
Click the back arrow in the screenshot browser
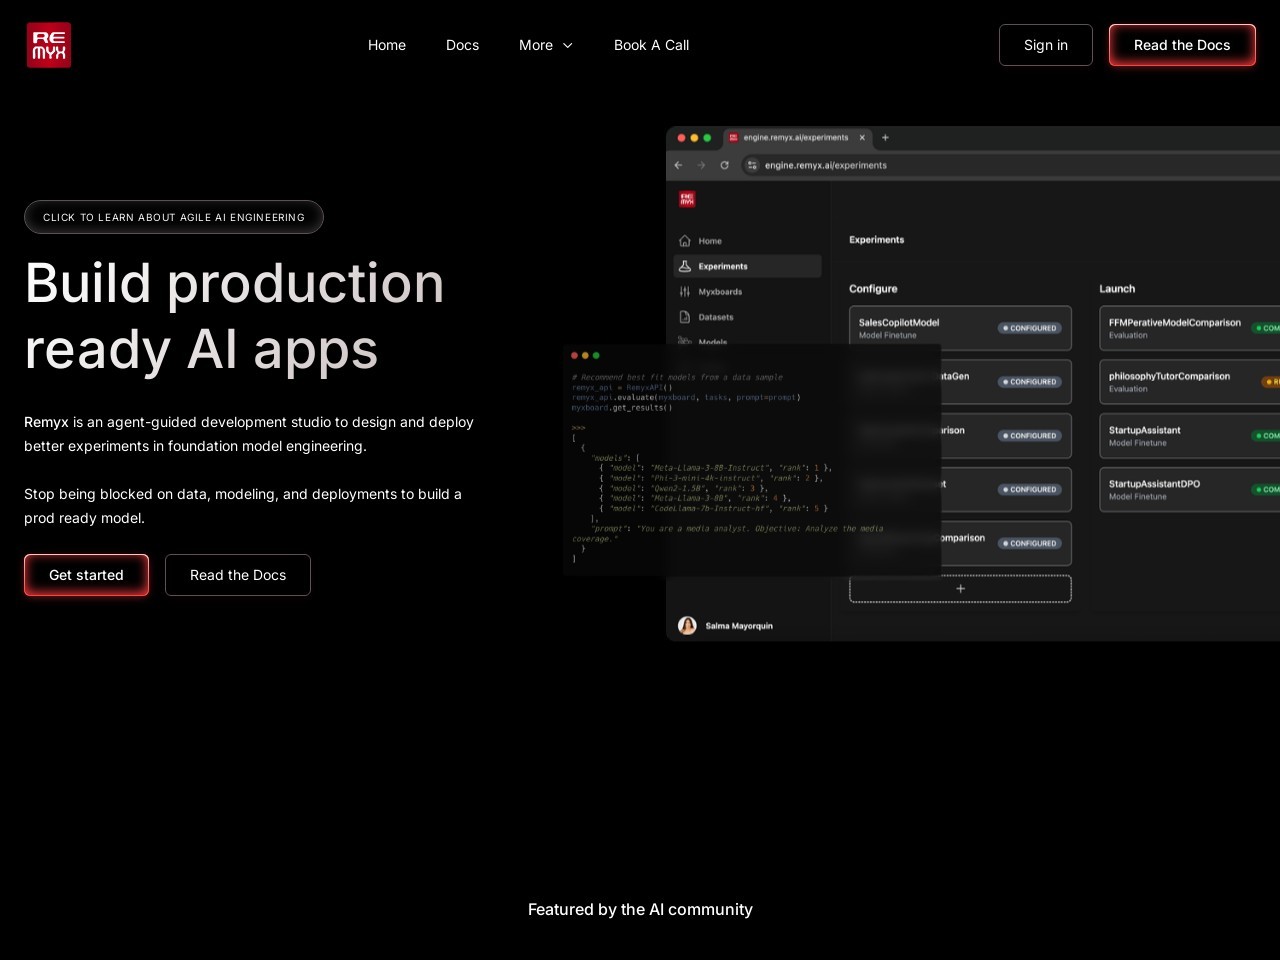(x=678, y=165)
